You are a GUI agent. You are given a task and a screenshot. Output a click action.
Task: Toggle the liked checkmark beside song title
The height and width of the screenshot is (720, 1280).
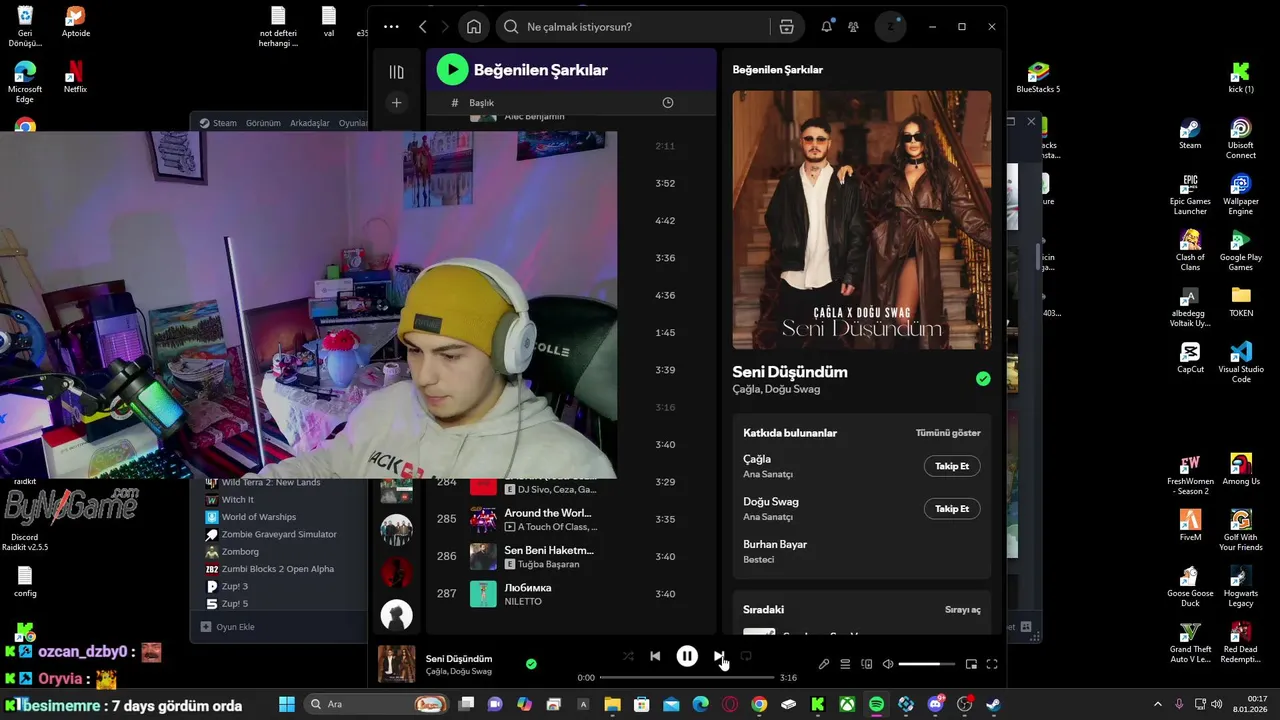tap(983, 378)
